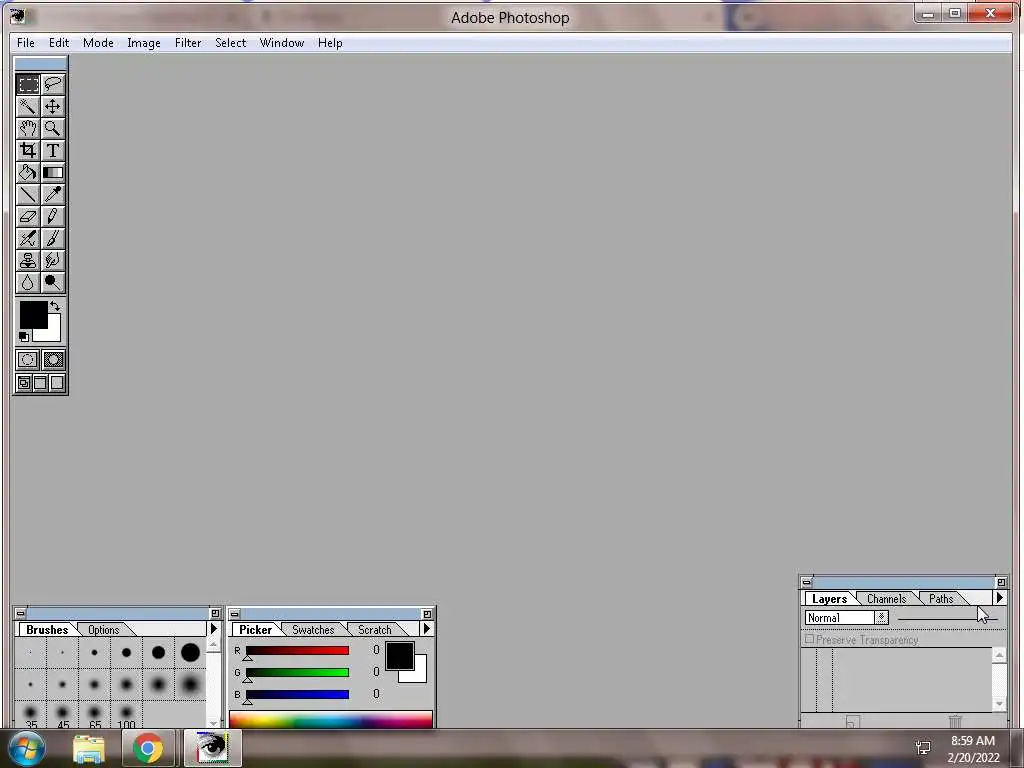
Task: Select the Airbrush tool
Action: (28, 238)
